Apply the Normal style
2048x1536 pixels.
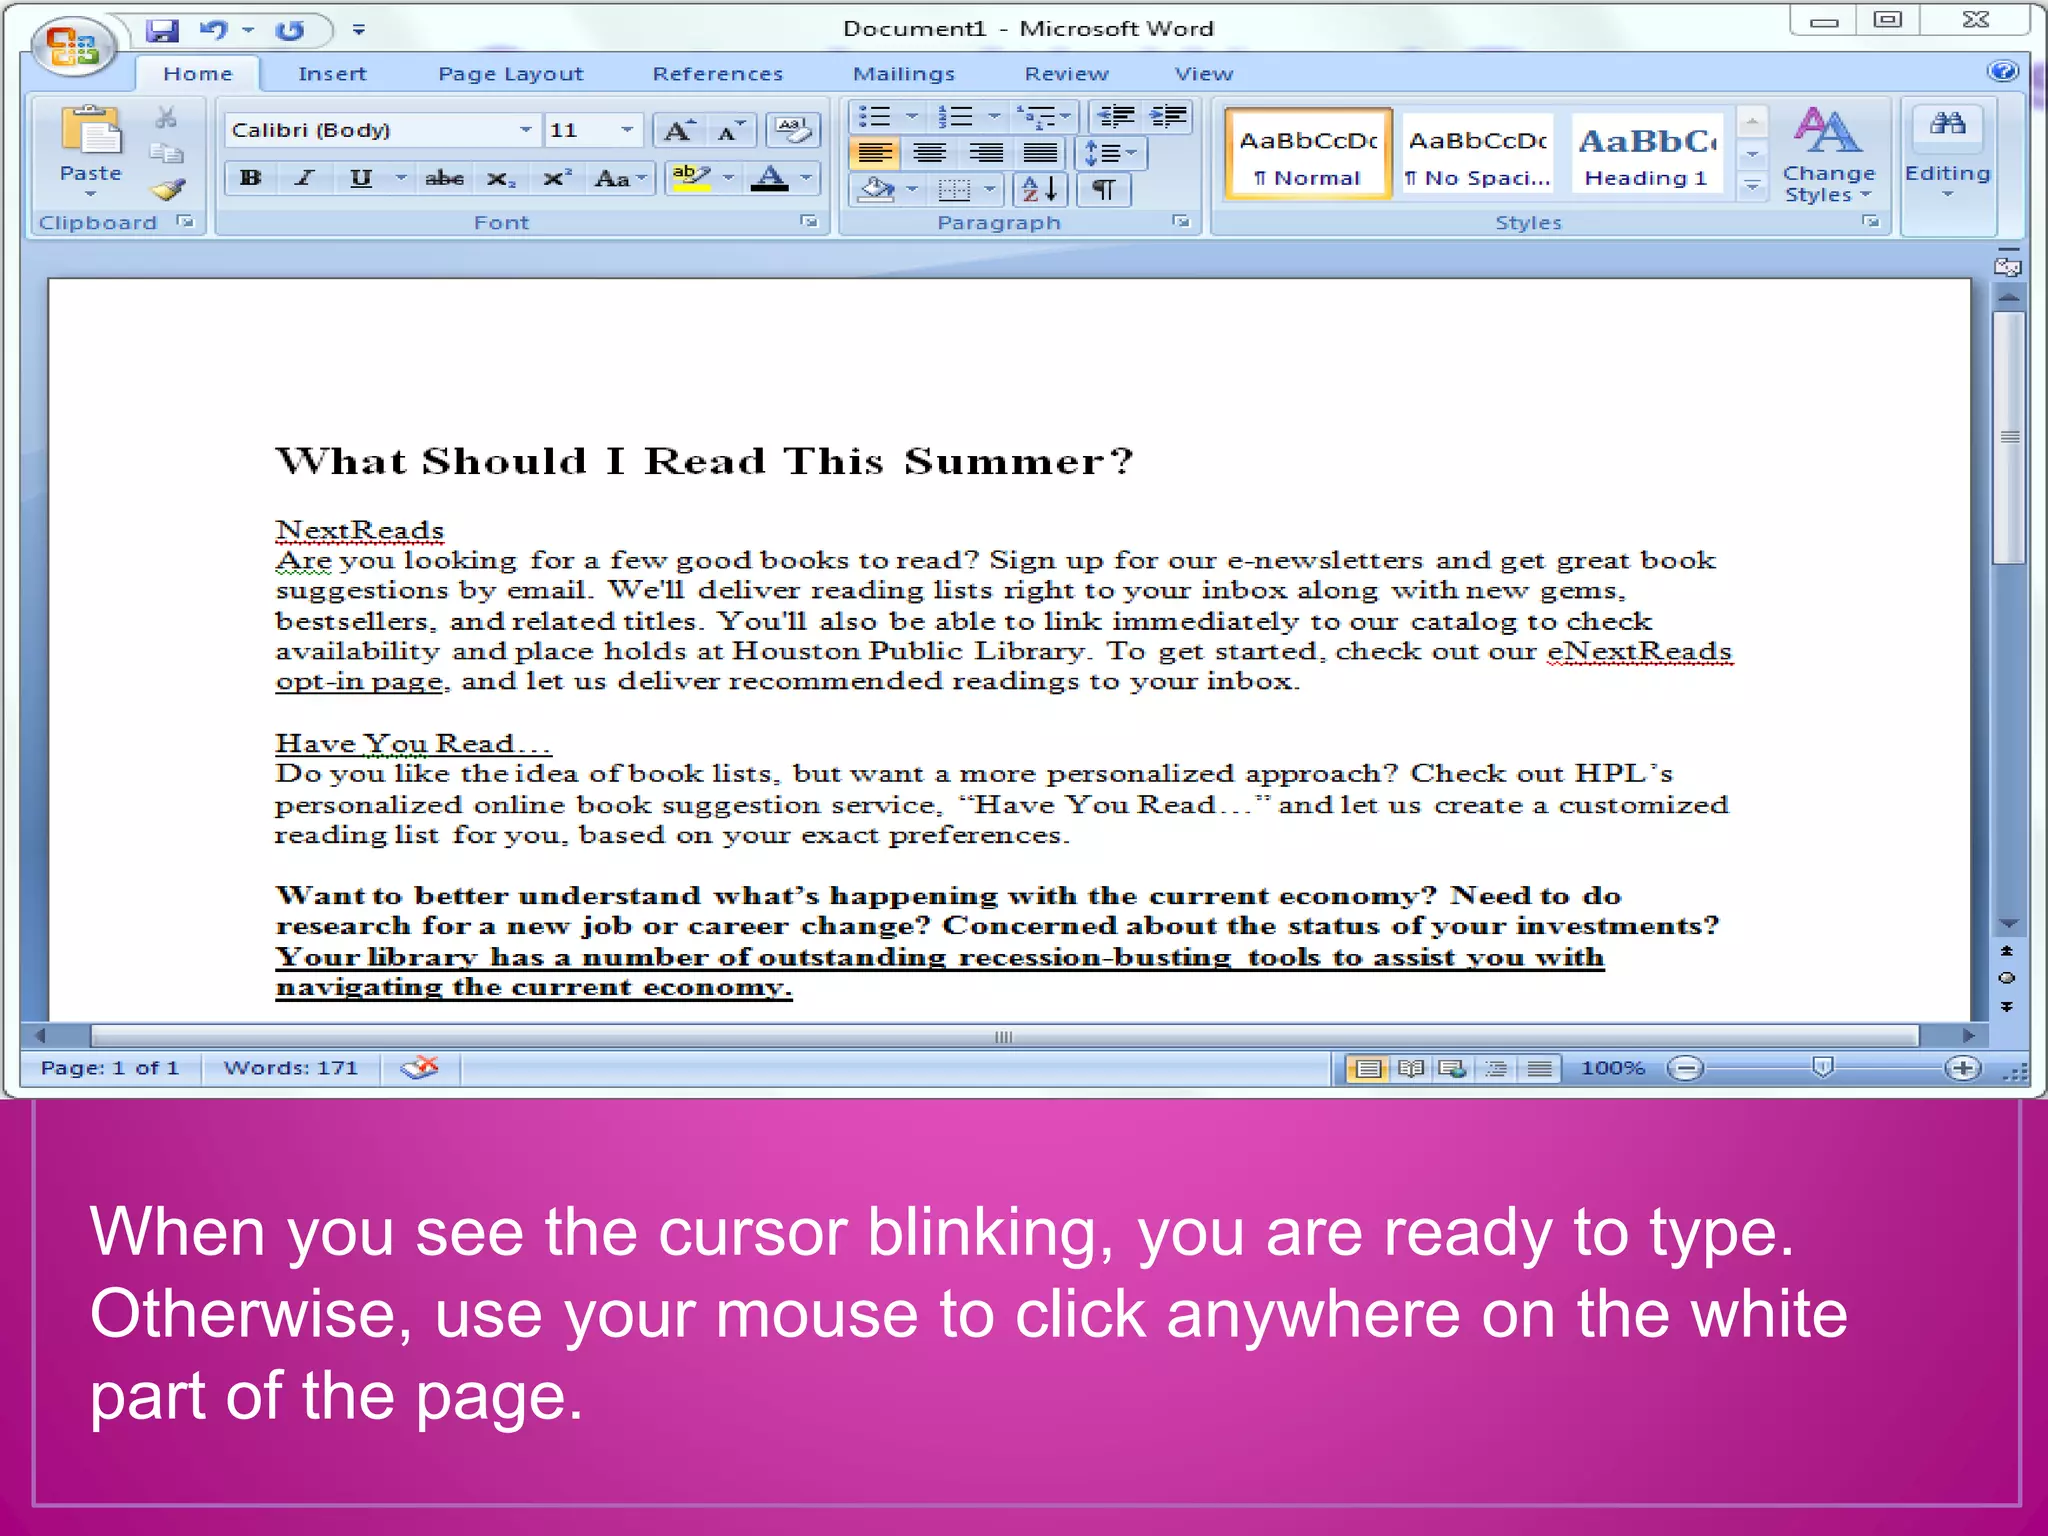[1307, 154]
